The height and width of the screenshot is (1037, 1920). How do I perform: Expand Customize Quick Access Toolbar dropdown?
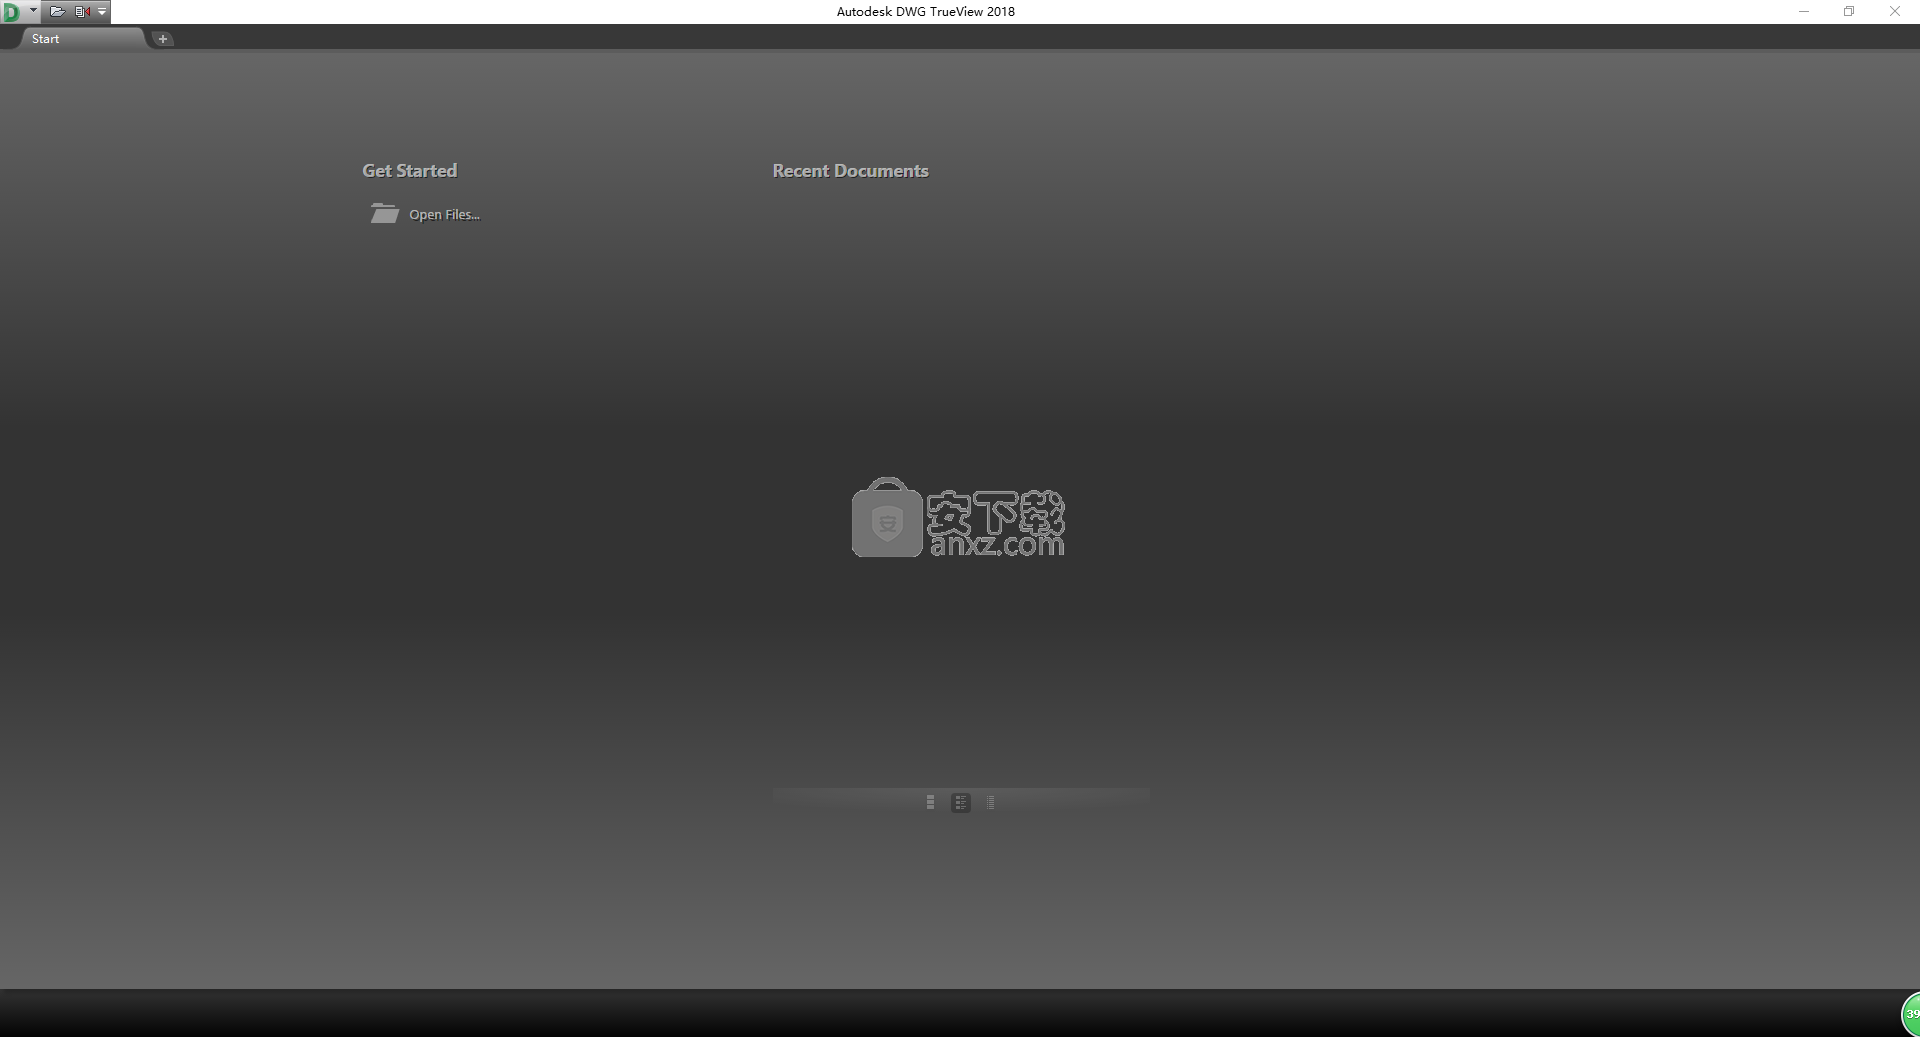(102, 11)
